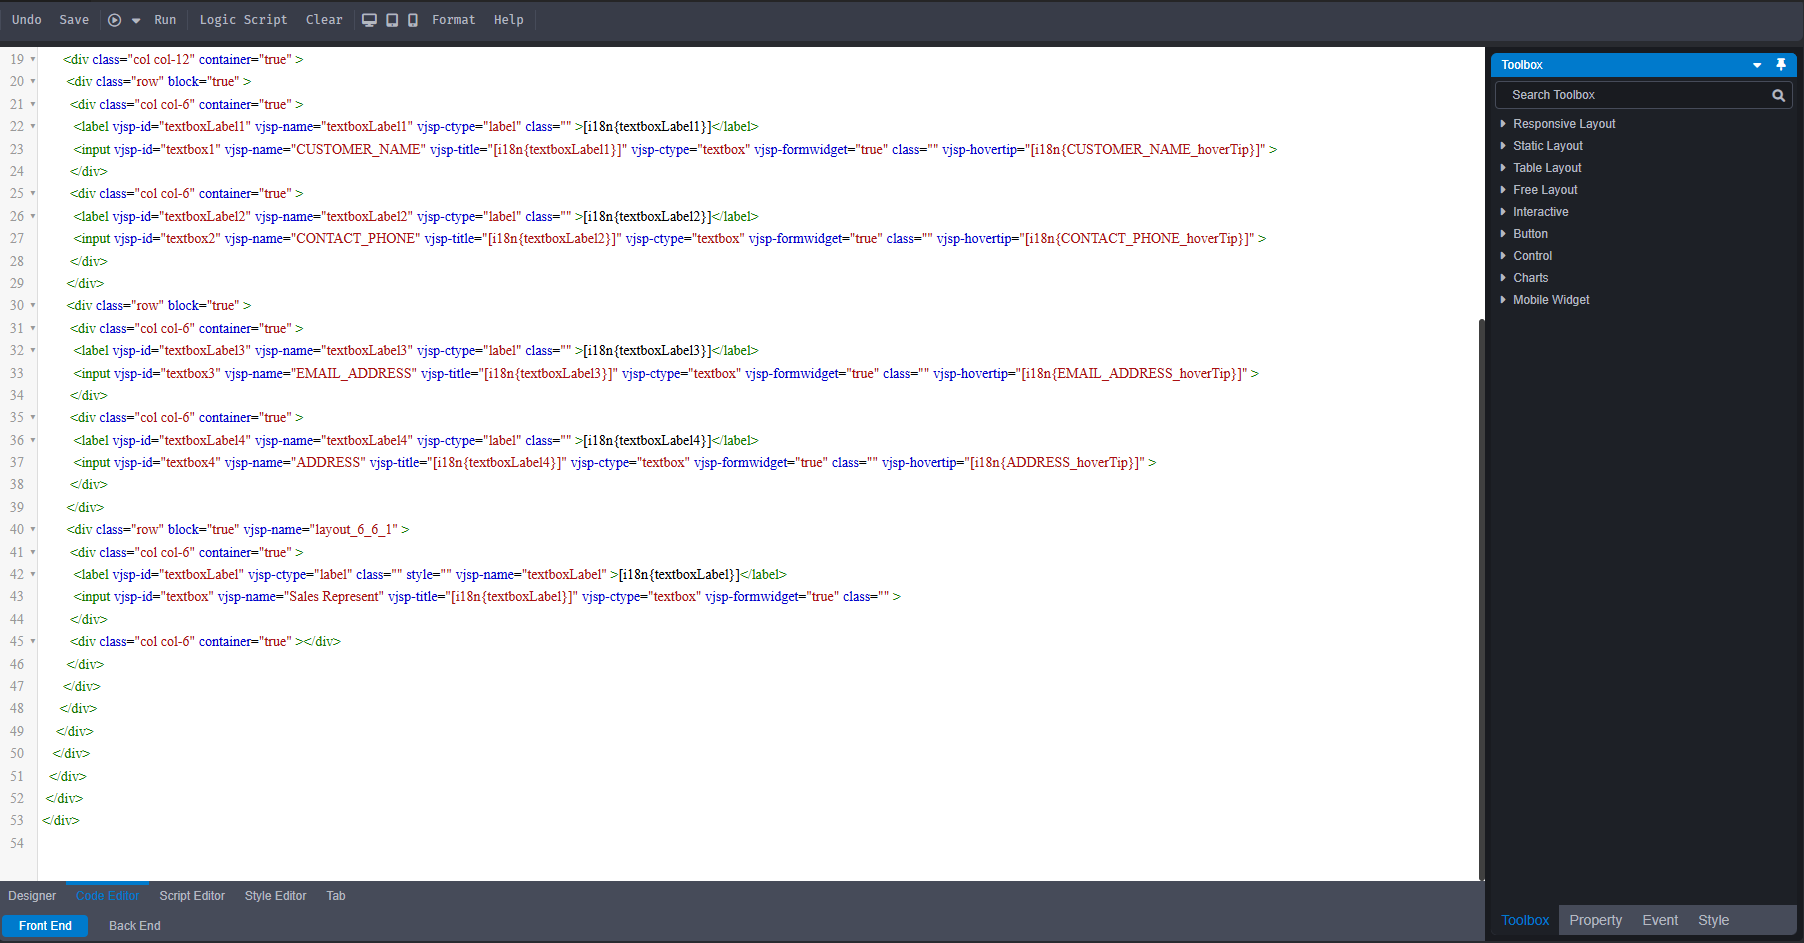Open the run options dropdown arrow

click(136, 21)
